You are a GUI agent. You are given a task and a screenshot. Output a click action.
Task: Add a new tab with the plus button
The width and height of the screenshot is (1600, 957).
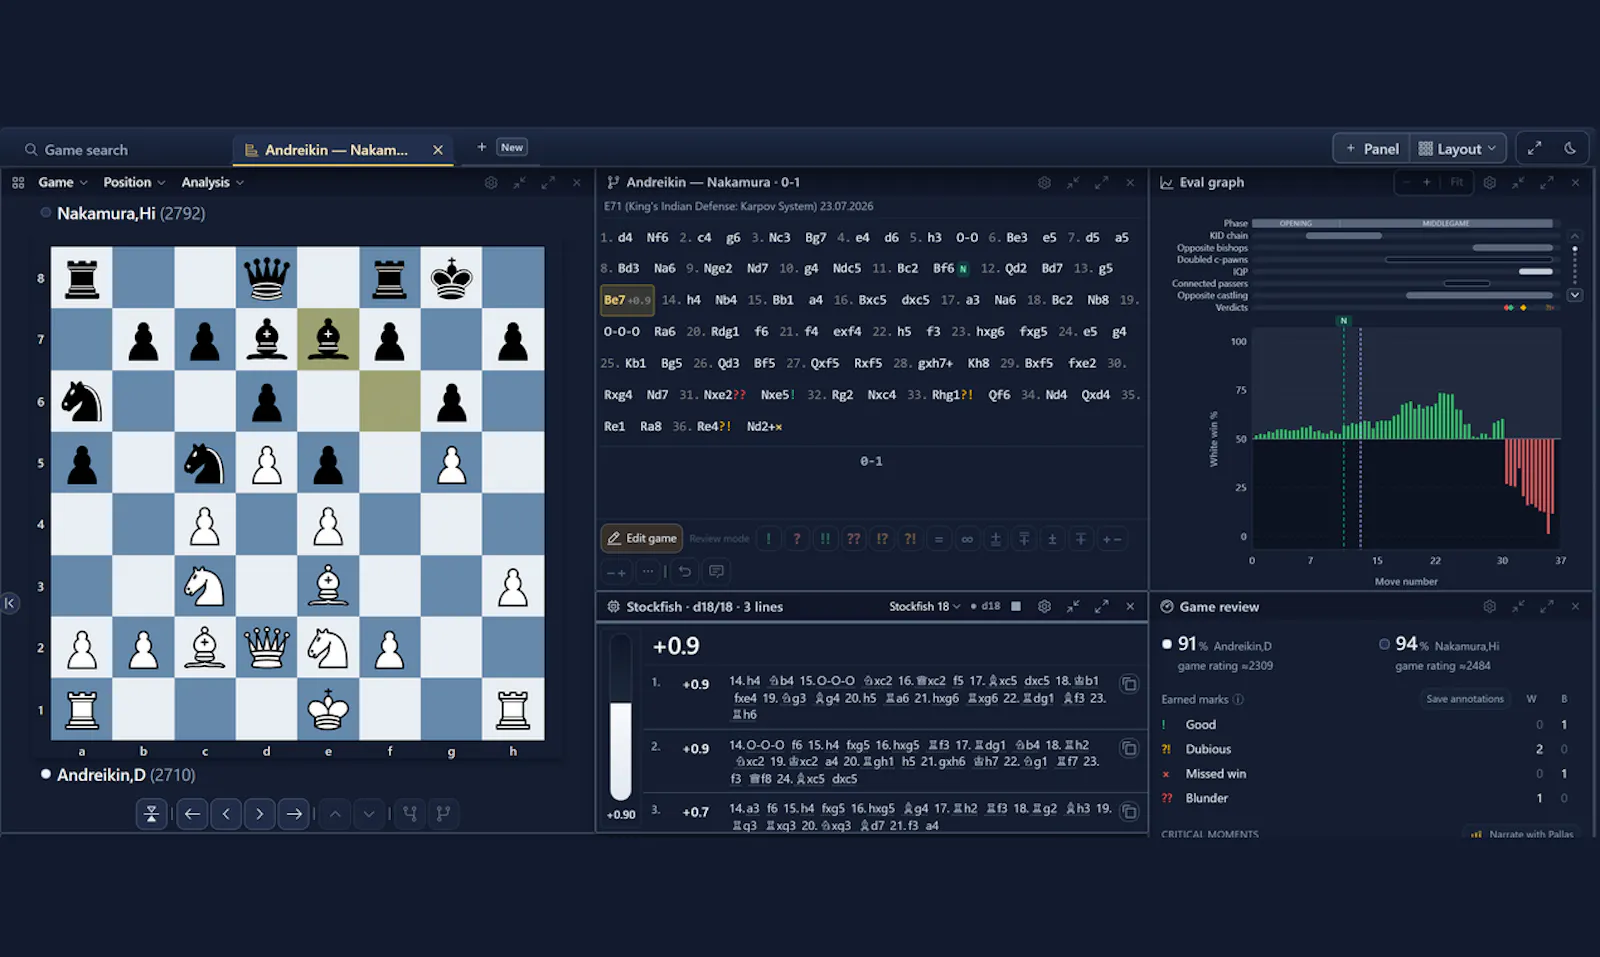click(482, 147)
